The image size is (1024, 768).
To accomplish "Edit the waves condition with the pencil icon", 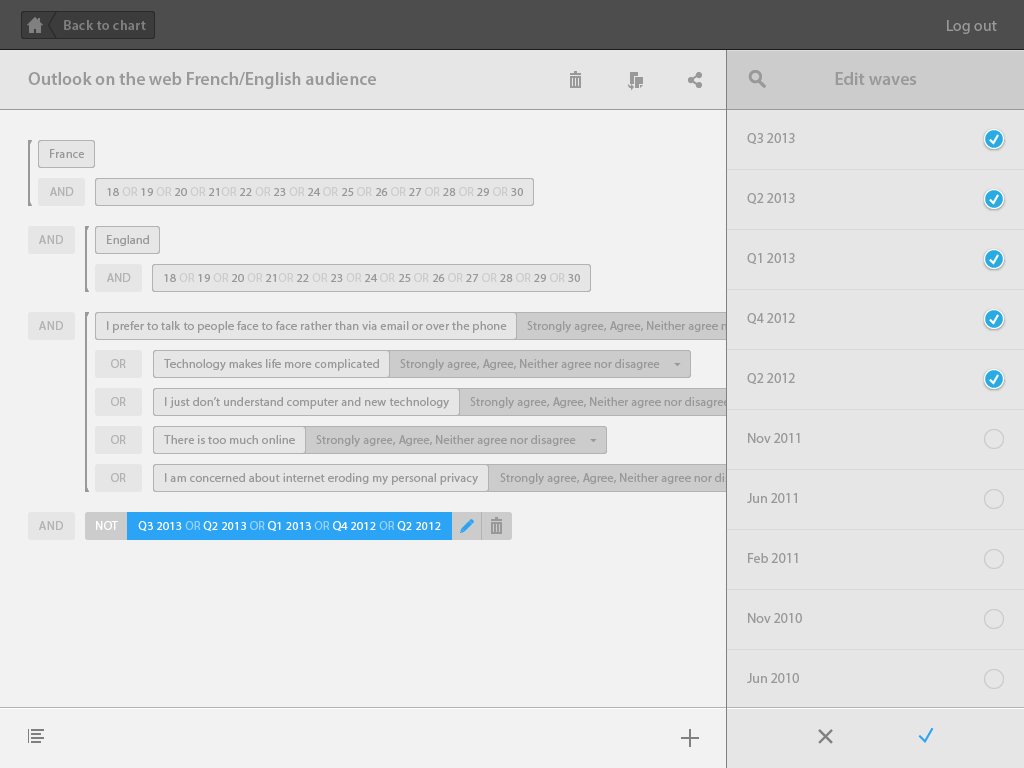I will coord(467,526).
